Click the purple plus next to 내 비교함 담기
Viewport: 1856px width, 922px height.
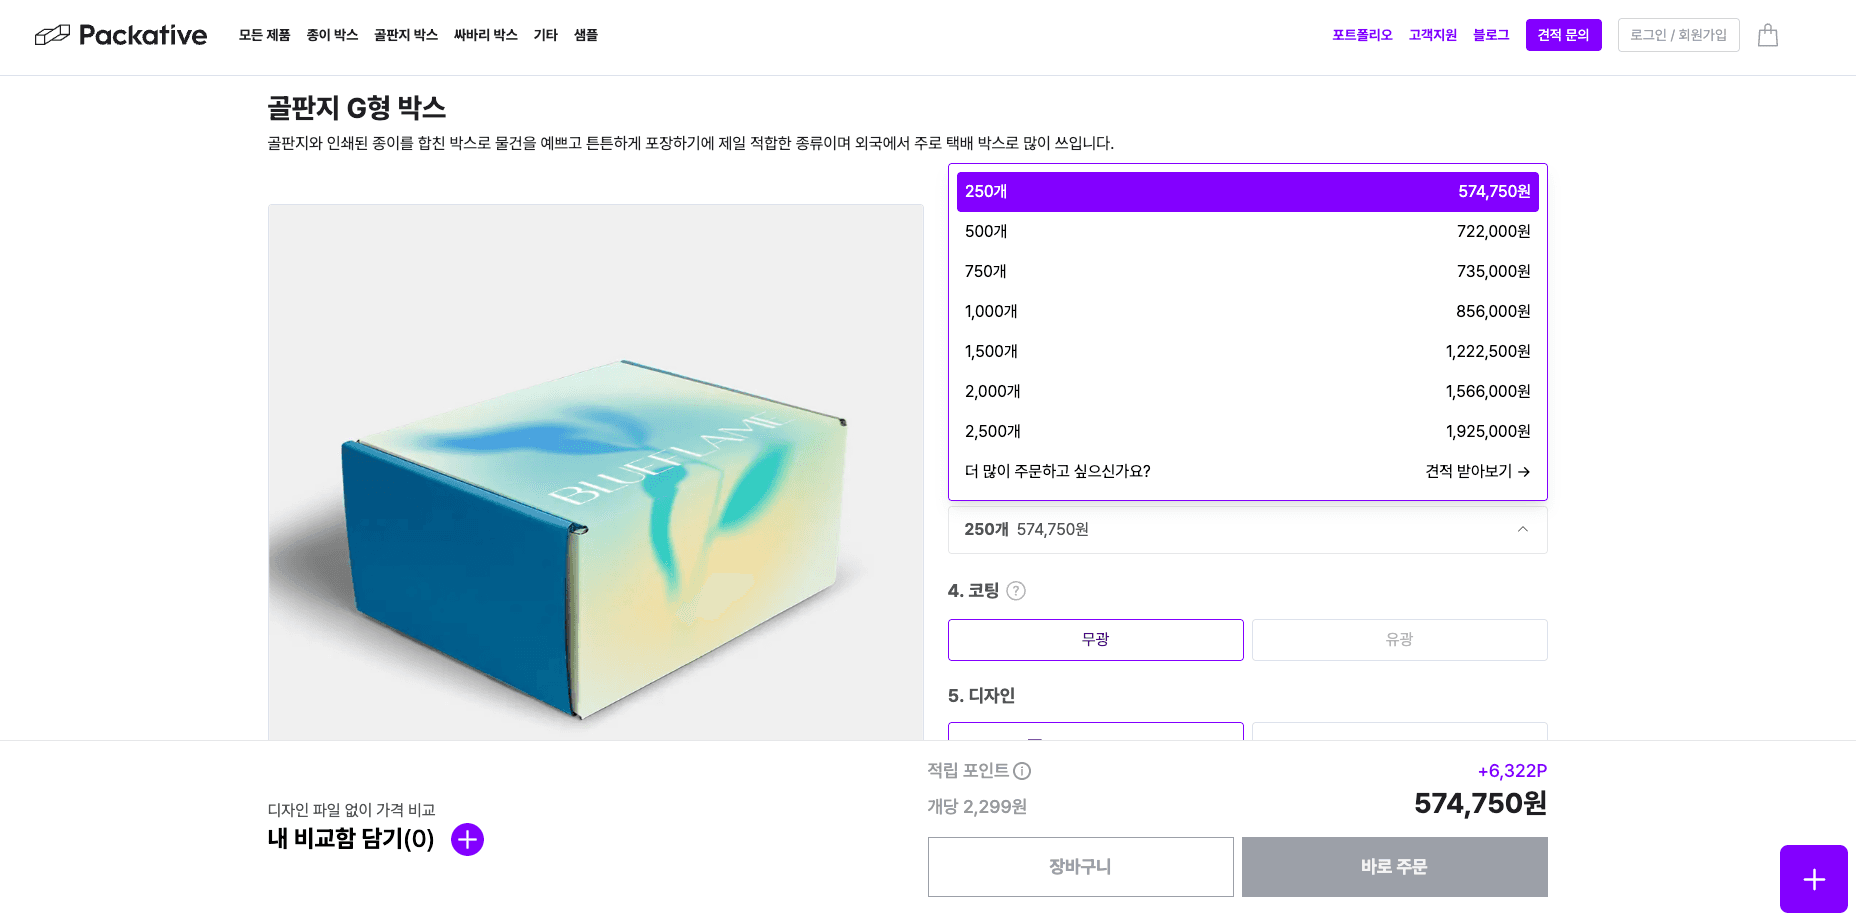(x=467, y=840)
